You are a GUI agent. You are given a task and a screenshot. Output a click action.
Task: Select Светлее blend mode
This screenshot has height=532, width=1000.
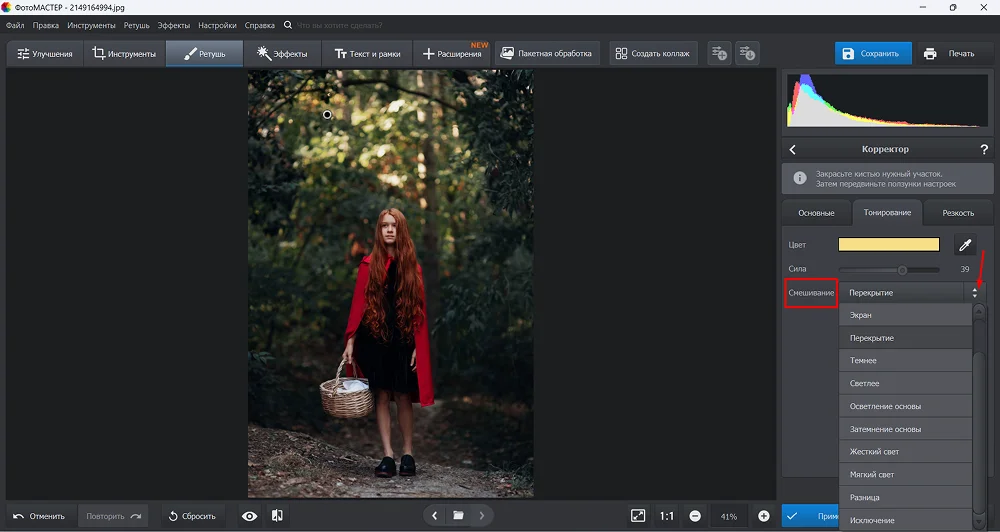click(x=905, y=383)
